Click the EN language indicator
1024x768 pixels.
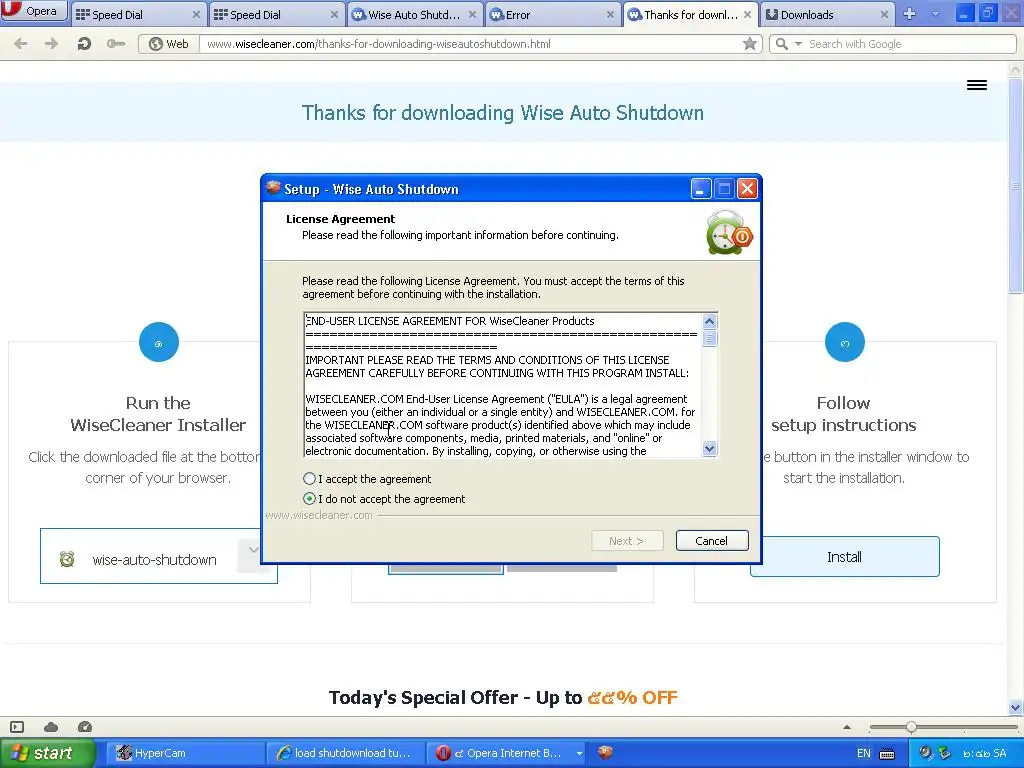(863, 753)
